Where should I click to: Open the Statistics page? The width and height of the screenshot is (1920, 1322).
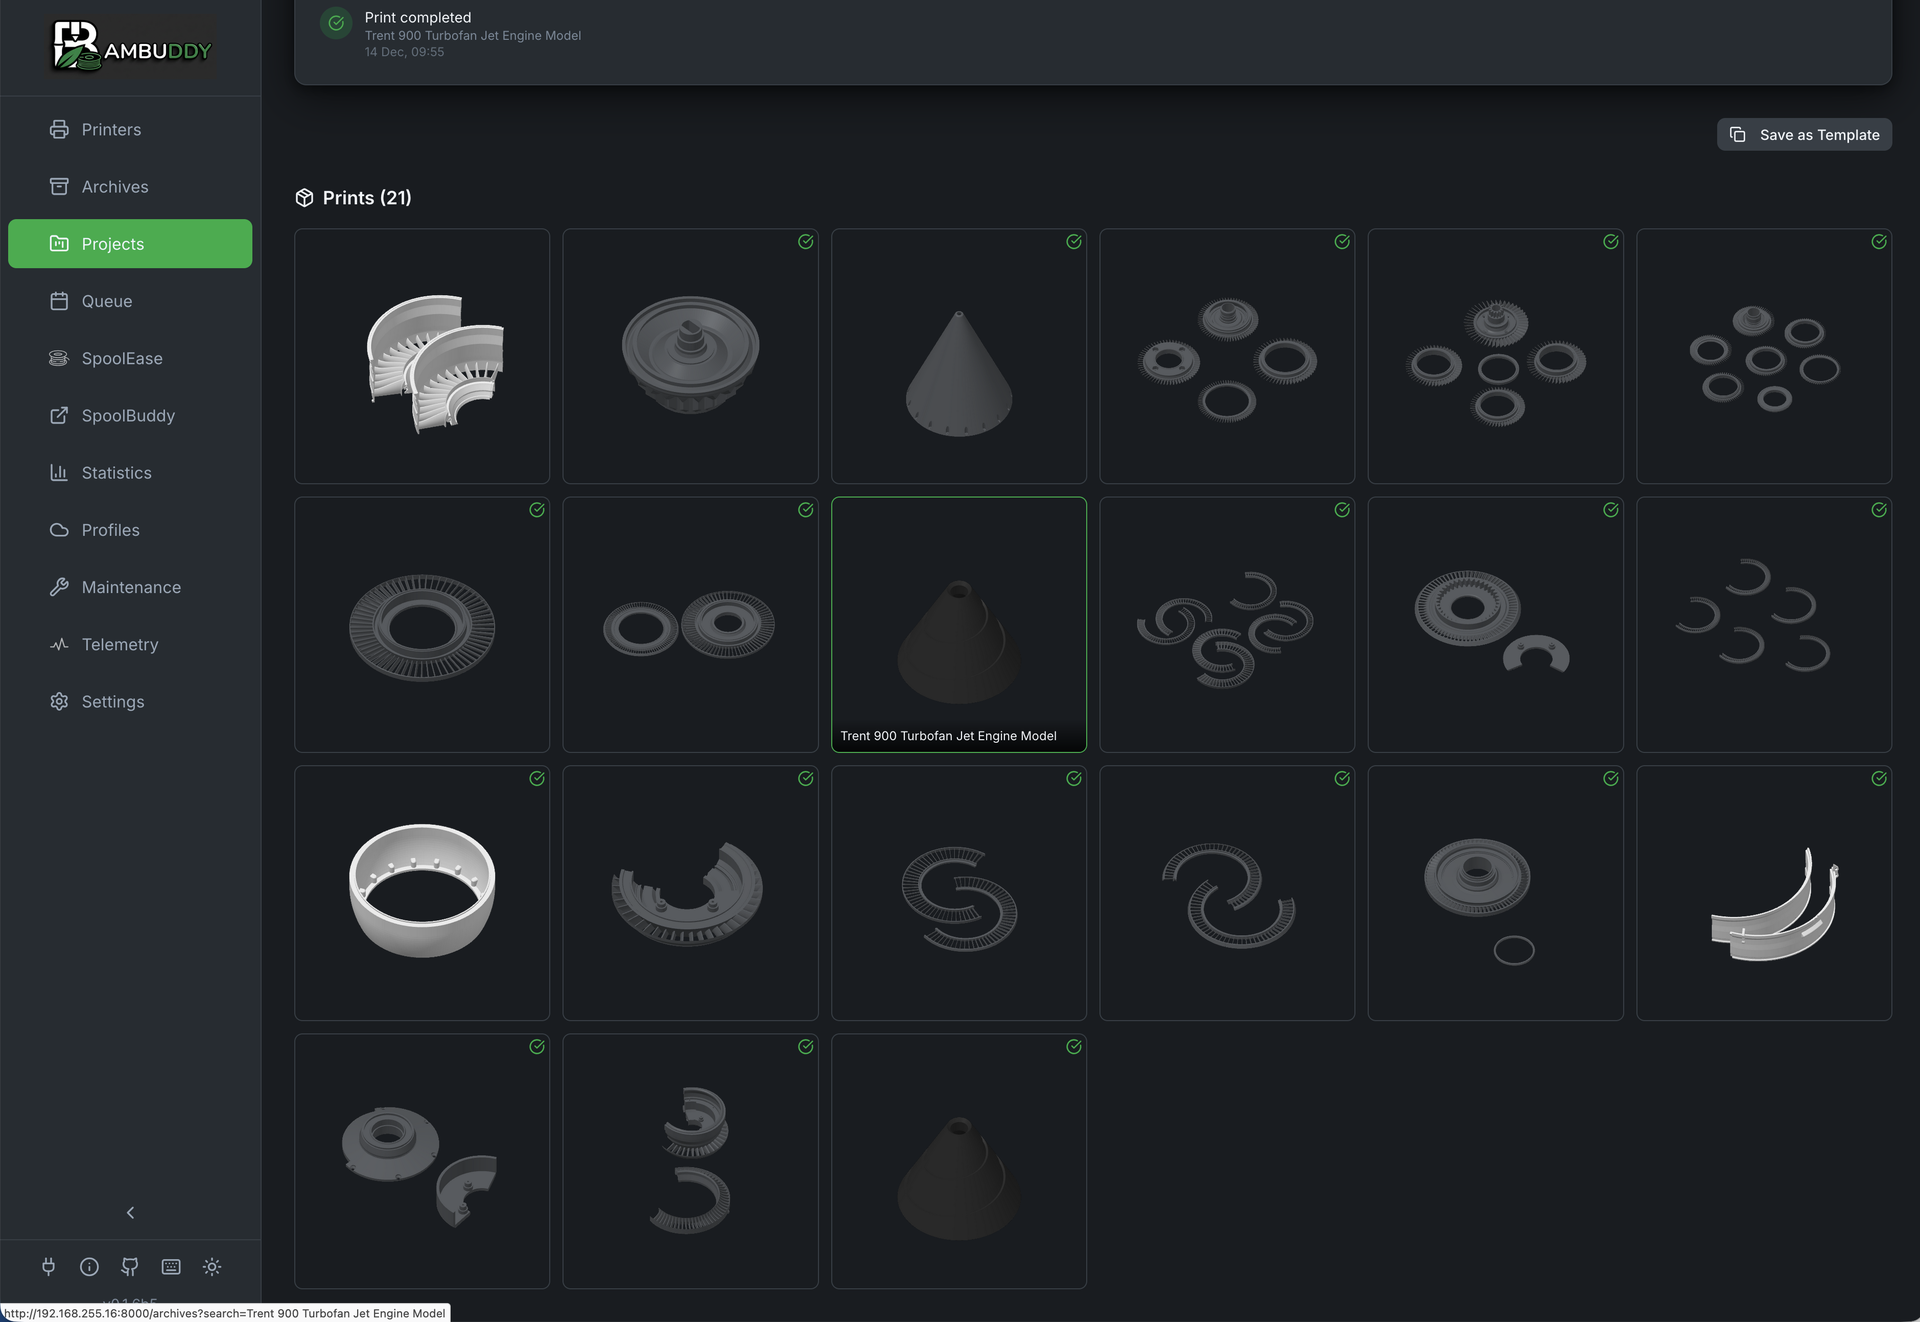pos(116,473)
